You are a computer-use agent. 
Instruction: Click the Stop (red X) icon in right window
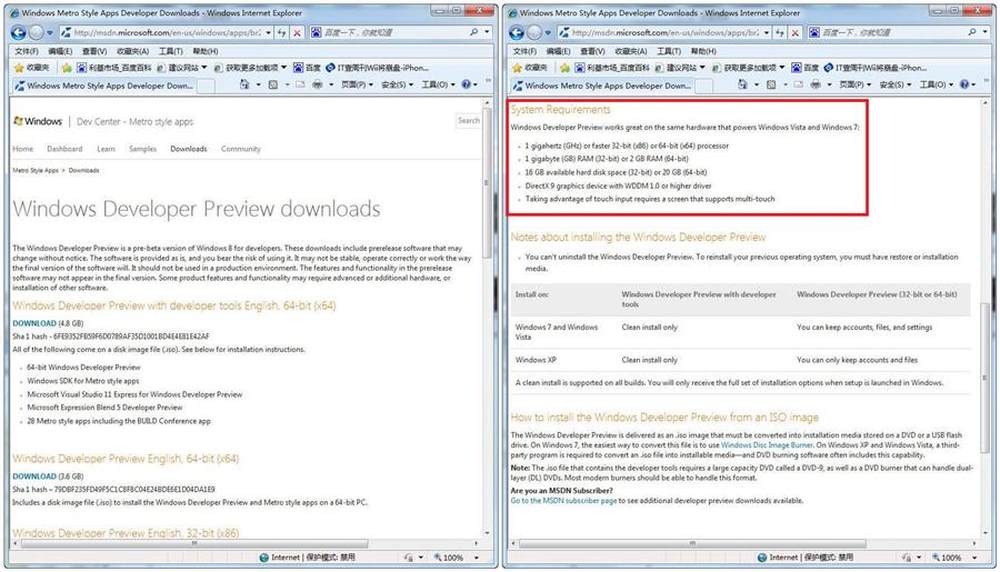[x=795, y=33]
